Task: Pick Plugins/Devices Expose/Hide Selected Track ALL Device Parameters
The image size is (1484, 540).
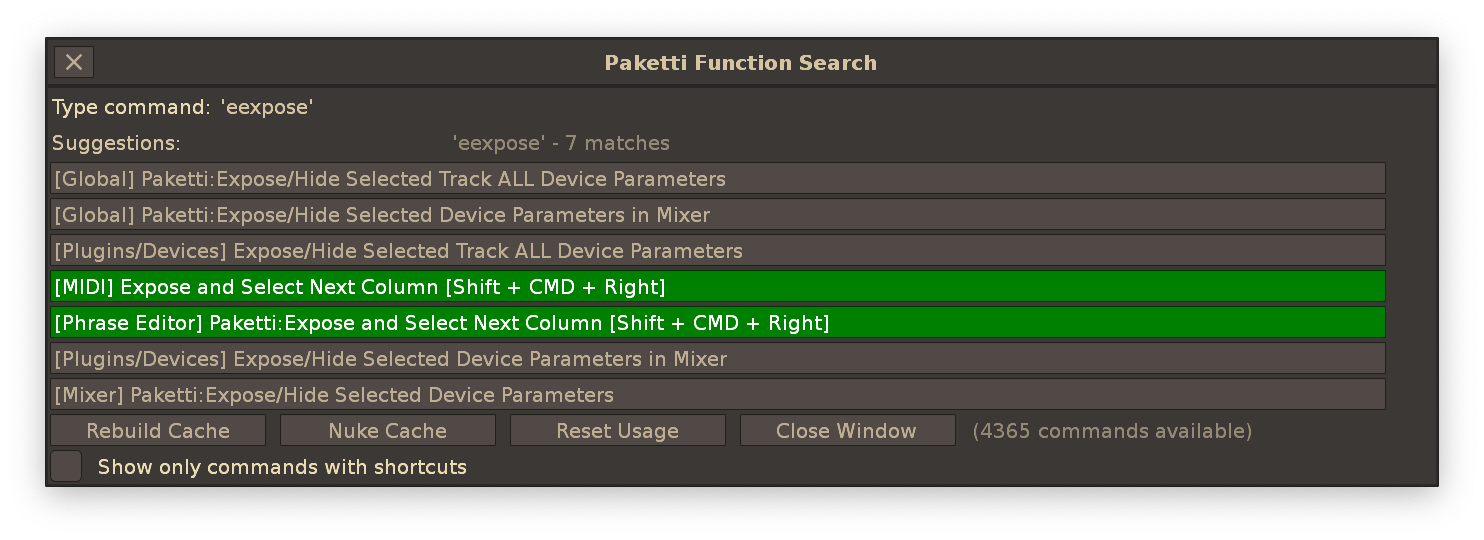Action: tap(717, 251)
